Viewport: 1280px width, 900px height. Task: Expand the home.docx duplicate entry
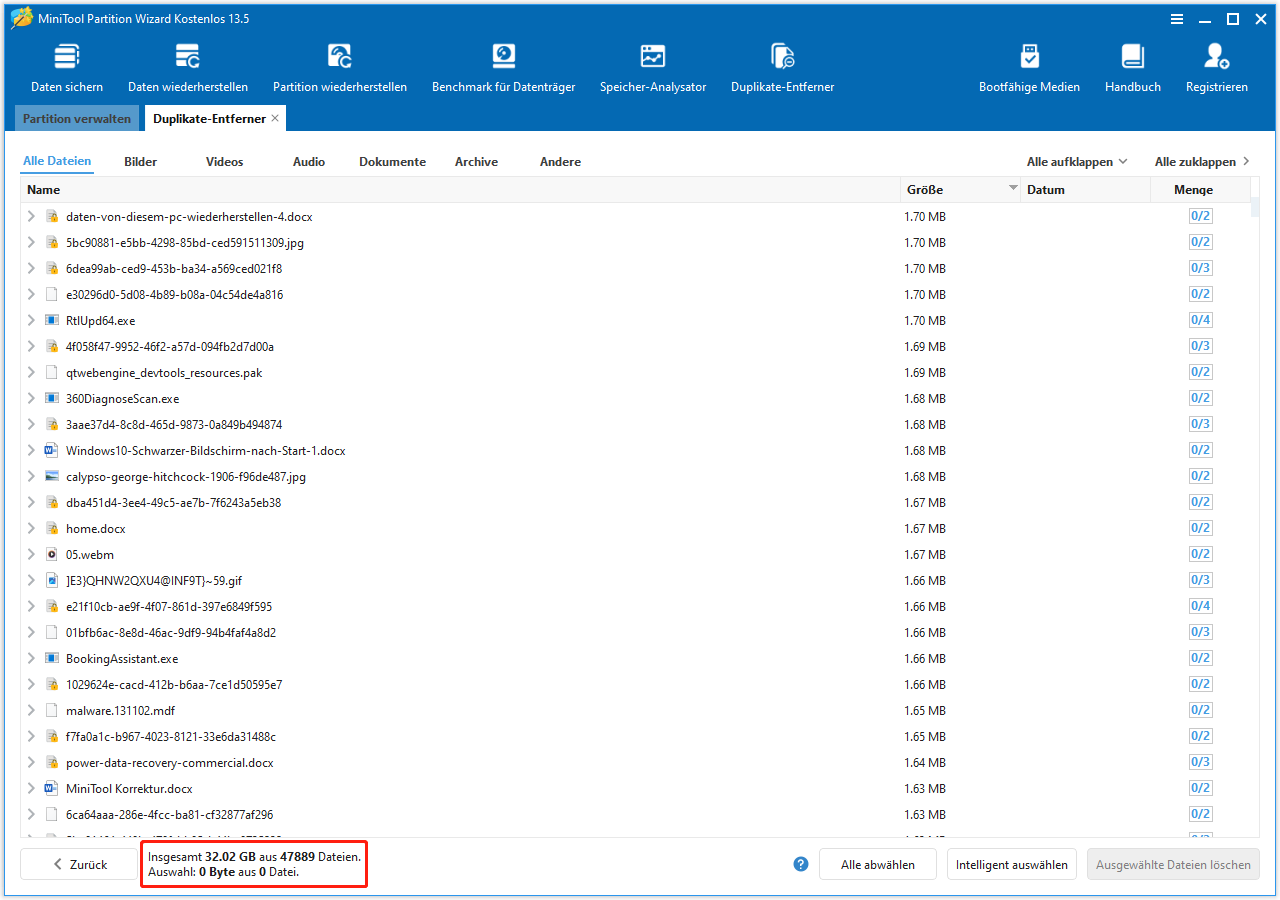pyautogui.click(x=31, y=528)
